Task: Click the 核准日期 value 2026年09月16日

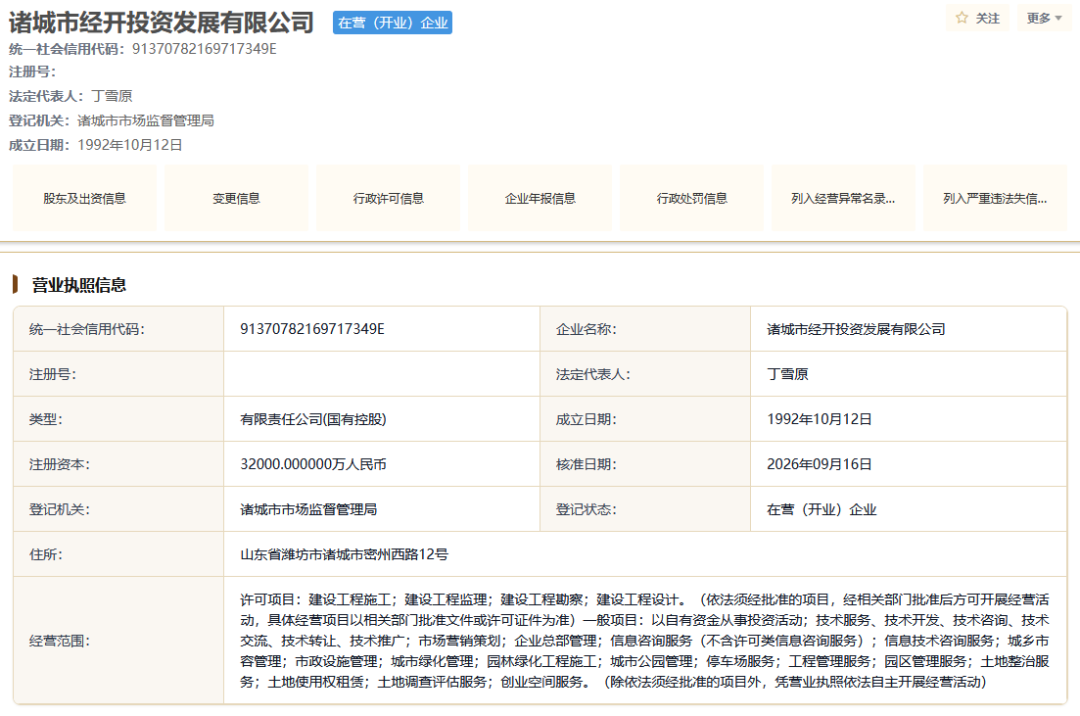Action: 819,465
